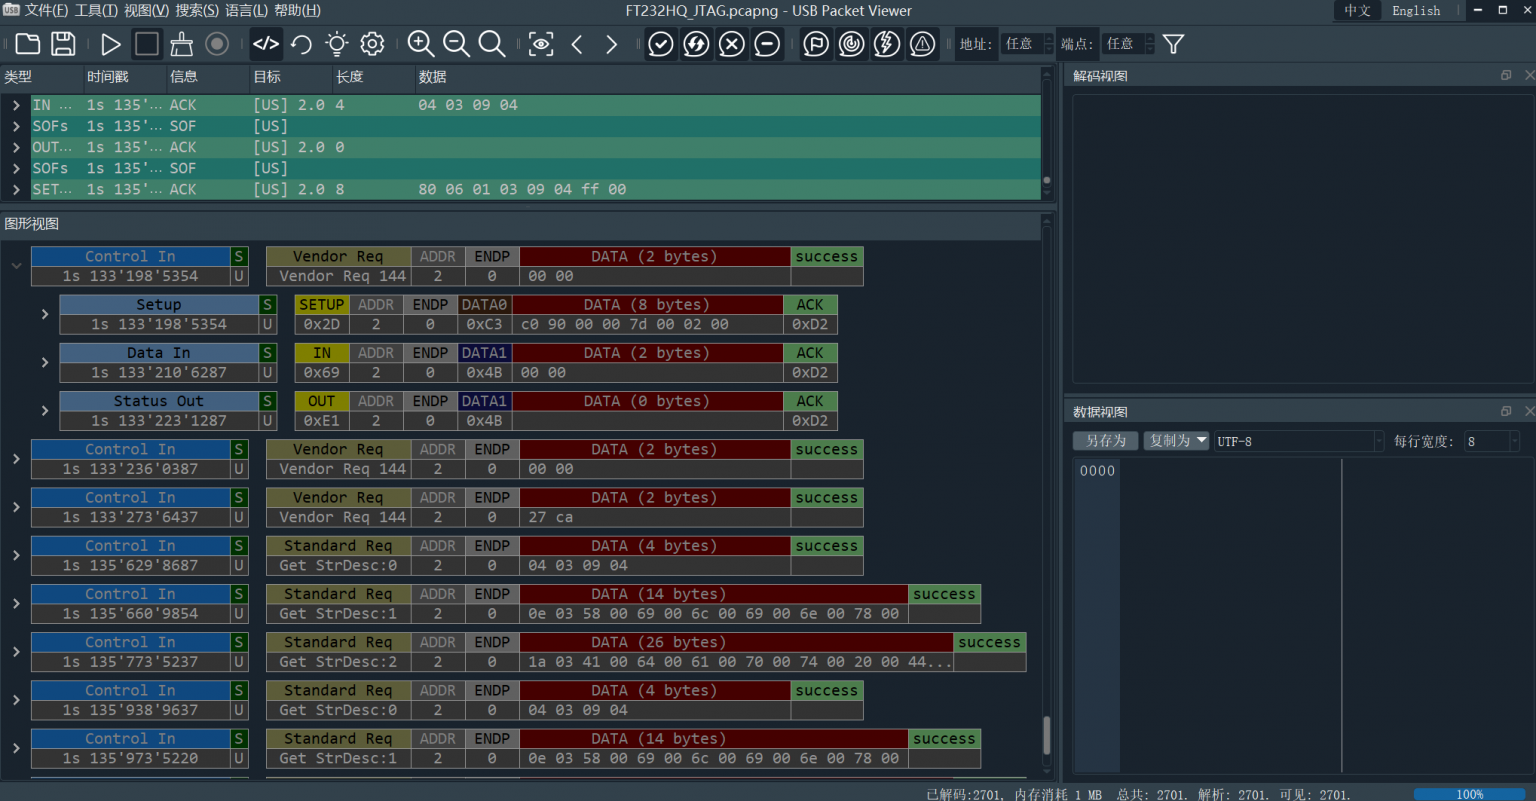1536x801 pixels.
Task: Click the graph view vertical scrollbar thumb
Action: (x=1047, y=736)
